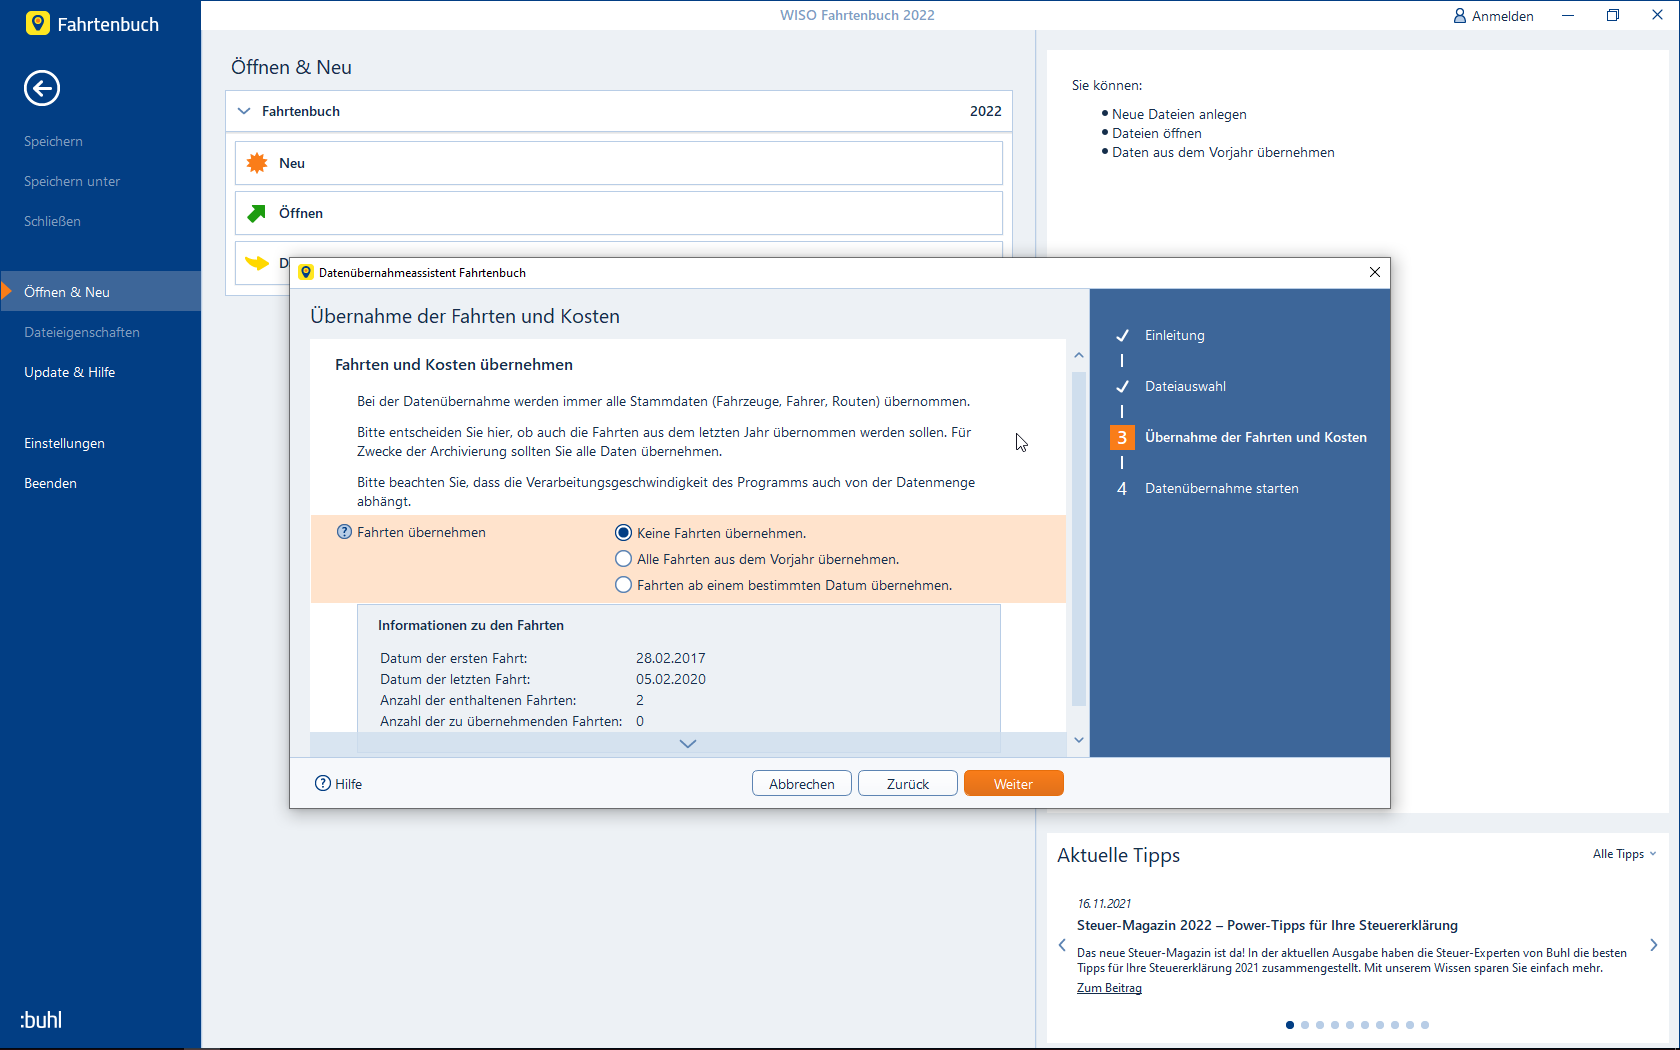Image resolution: width=1680 pixels, height=1050 pixels.
Task: Expand the dialog content with bottom chevron
Action: point(688,743)
